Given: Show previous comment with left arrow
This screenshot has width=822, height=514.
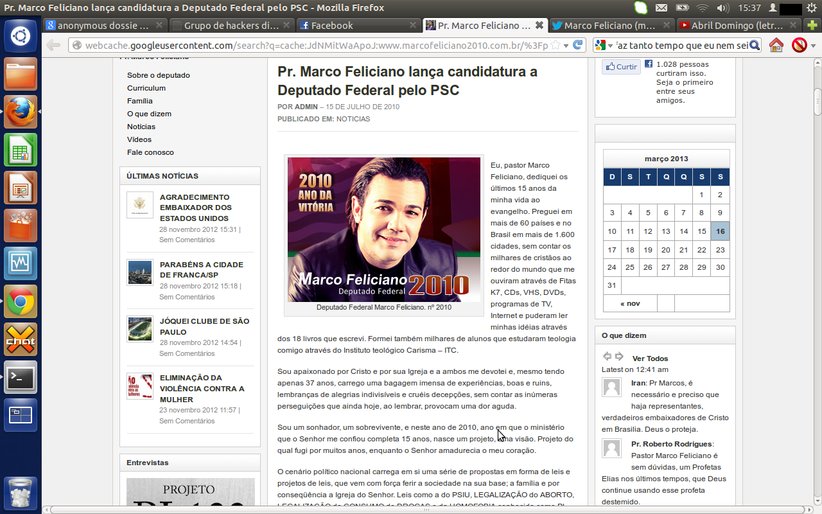Looking at the screenshot, I should tap(606, 357).
